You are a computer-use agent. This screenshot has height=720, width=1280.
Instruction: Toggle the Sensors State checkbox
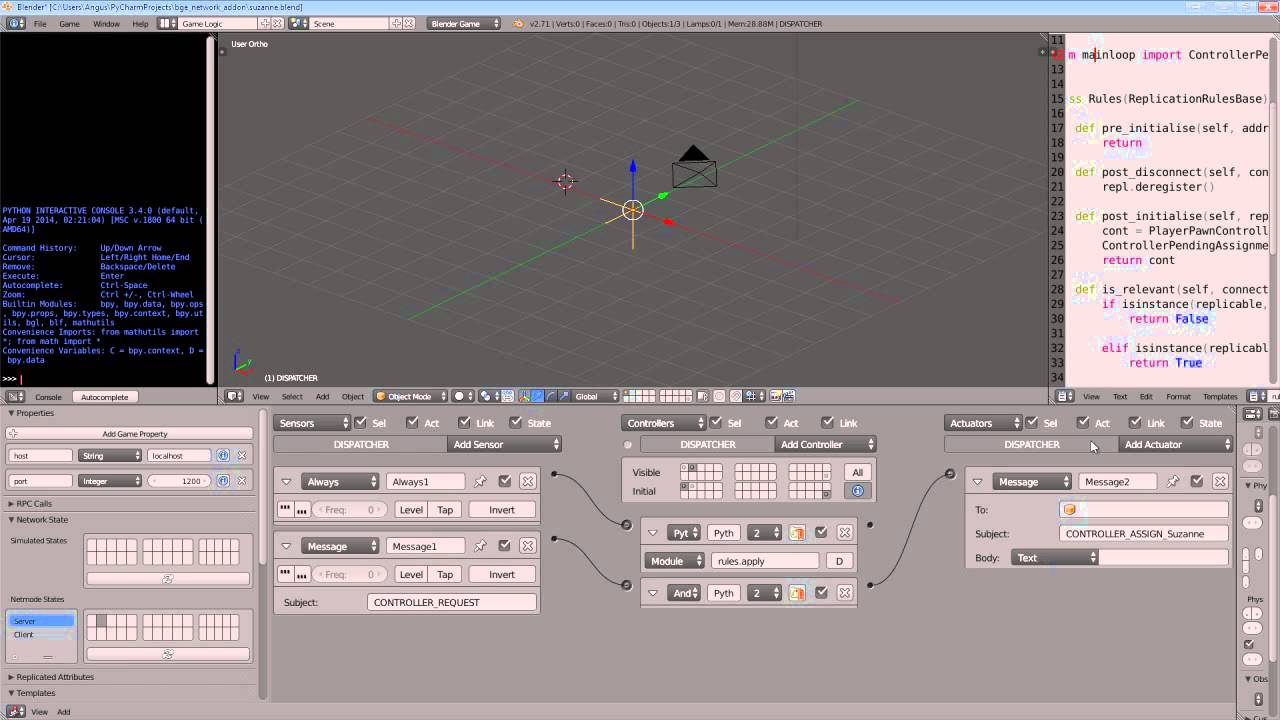(516, 423)
